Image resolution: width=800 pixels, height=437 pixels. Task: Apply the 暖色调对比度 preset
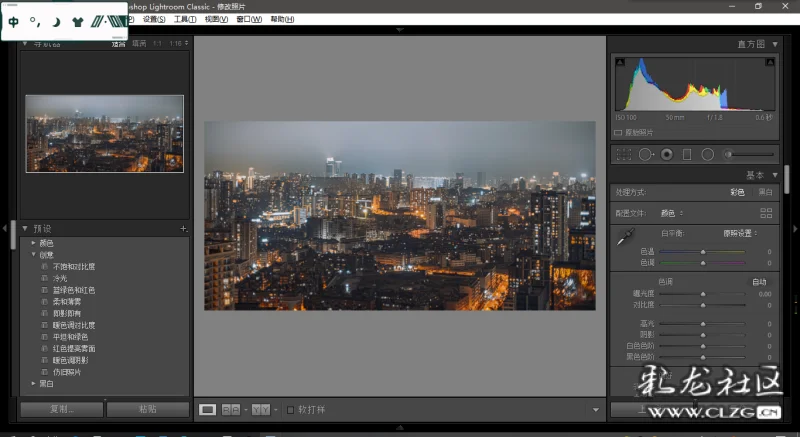pyautogui.click(x=74, y=325)
